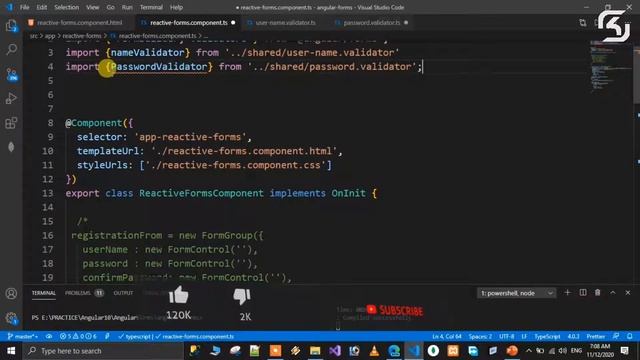Viewport: 640px width, 360px height.
Task: Open the Help menu
Action: [176, 7]
